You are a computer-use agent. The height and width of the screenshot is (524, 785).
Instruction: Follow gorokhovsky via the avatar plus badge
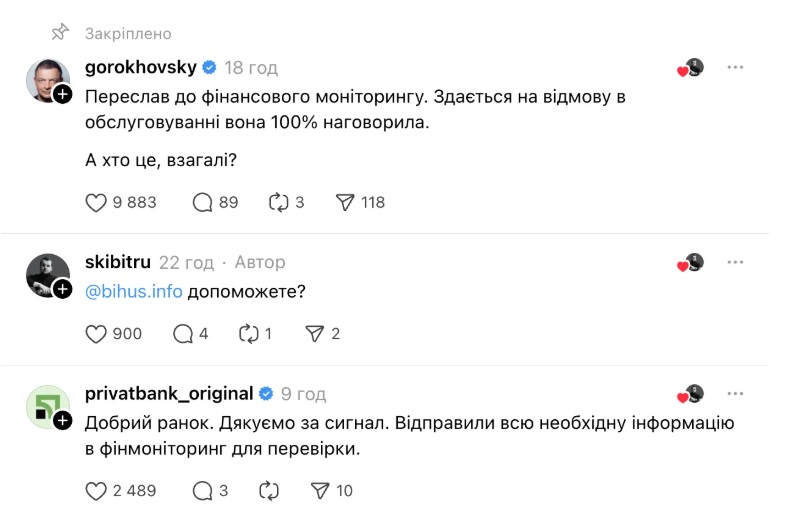(x=62, y=94)
